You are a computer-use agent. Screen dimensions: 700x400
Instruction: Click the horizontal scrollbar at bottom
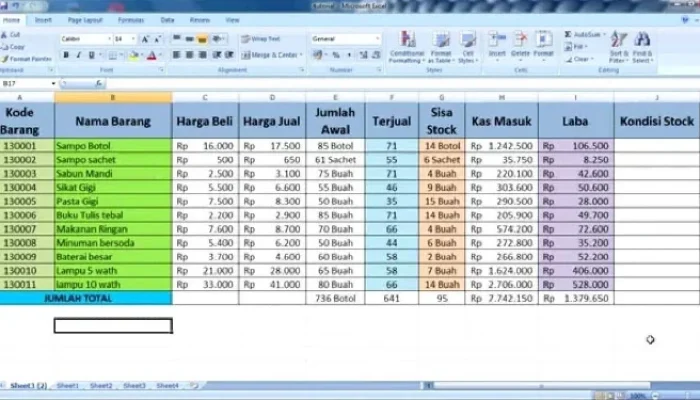(542, 385)
